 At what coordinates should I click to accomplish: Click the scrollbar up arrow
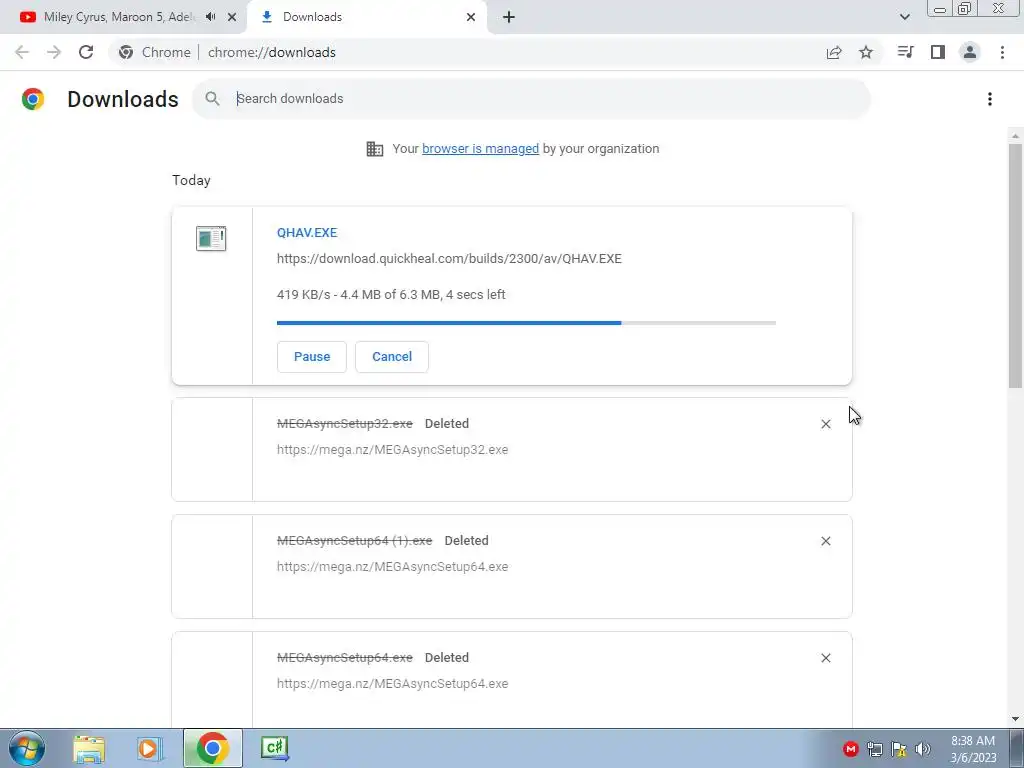pyautogui.click(x=1016, y=136)
